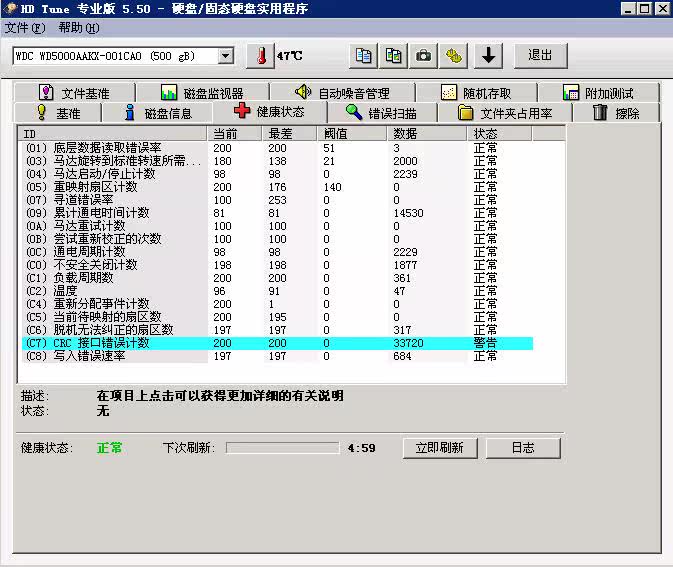Image resolution: width=673 pixels, height=567 pixels.
Task: Expand the WDC WD5000AAKX drive dropdown
Action: coord(225,56)
